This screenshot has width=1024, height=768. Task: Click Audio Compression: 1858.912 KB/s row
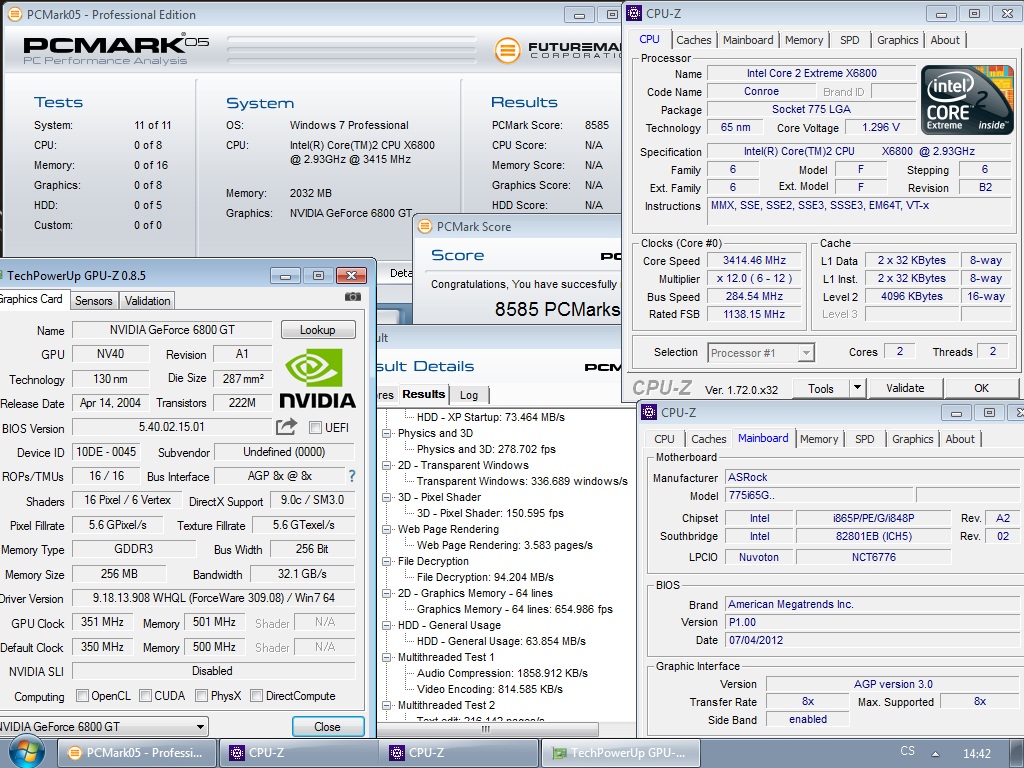[x=502, y=673]
